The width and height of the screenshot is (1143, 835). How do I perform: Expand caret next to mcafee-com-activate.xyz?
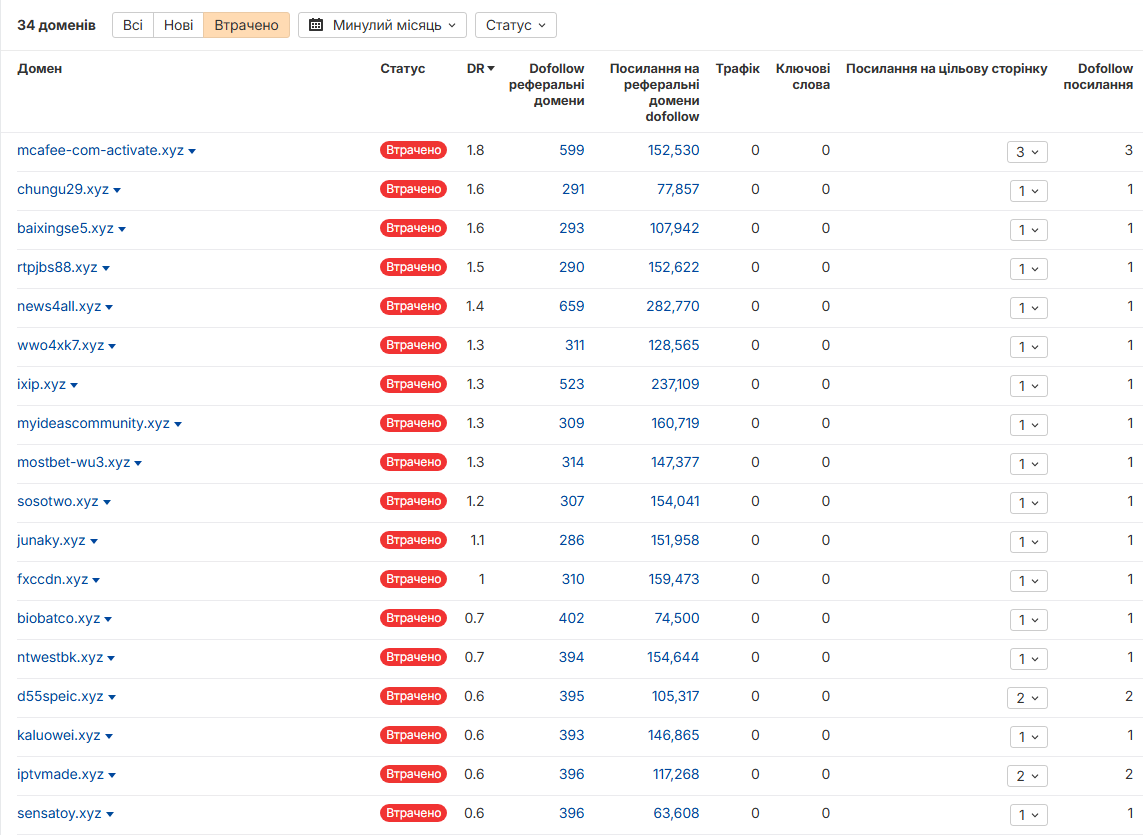click(192, 152)
